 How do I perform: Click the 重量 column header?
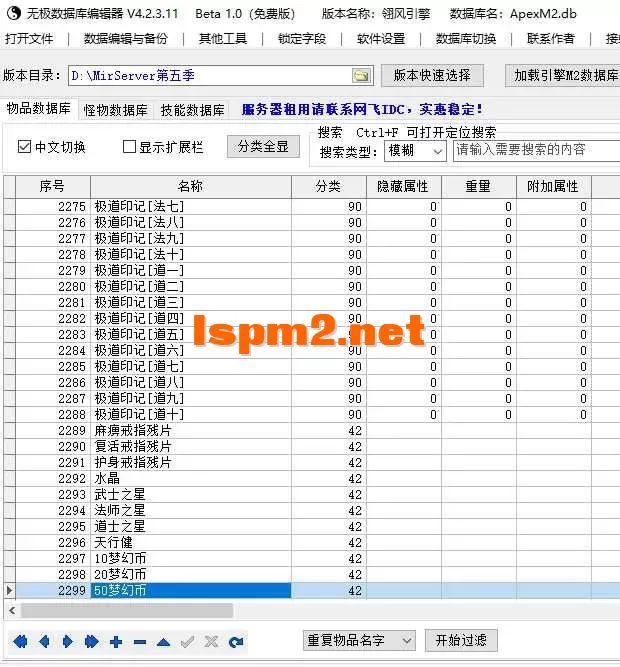click(x=478, y=186)
